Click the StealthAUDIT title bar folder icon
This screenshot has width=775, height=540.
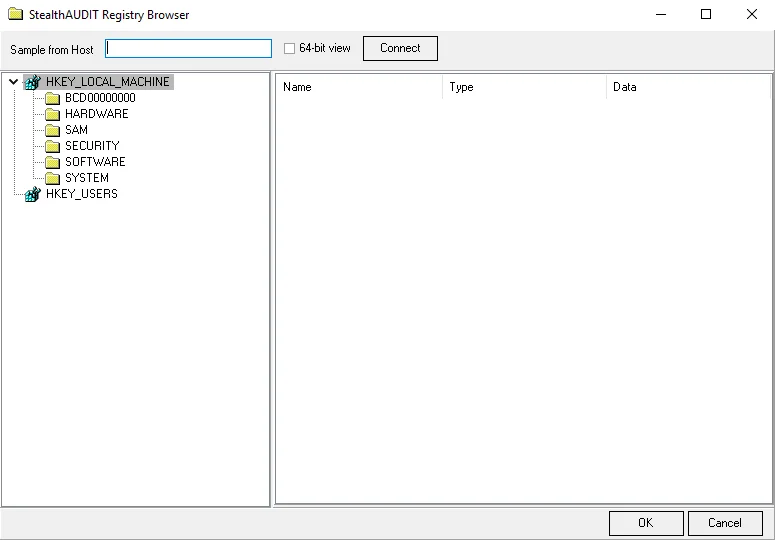pyautogui.click(x=15, y=14)
